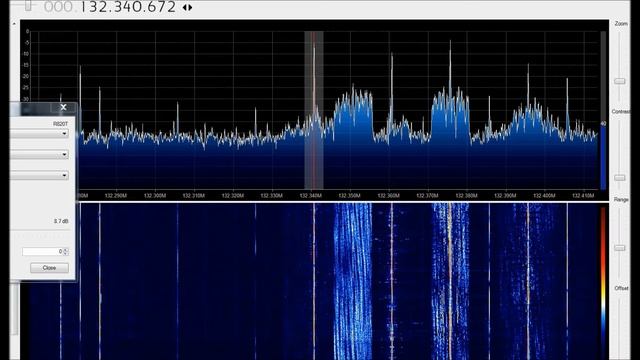Screen dimensions: 640x360
Task: Open the third dropdown in R820T dialog
Action: coord(39,176)
